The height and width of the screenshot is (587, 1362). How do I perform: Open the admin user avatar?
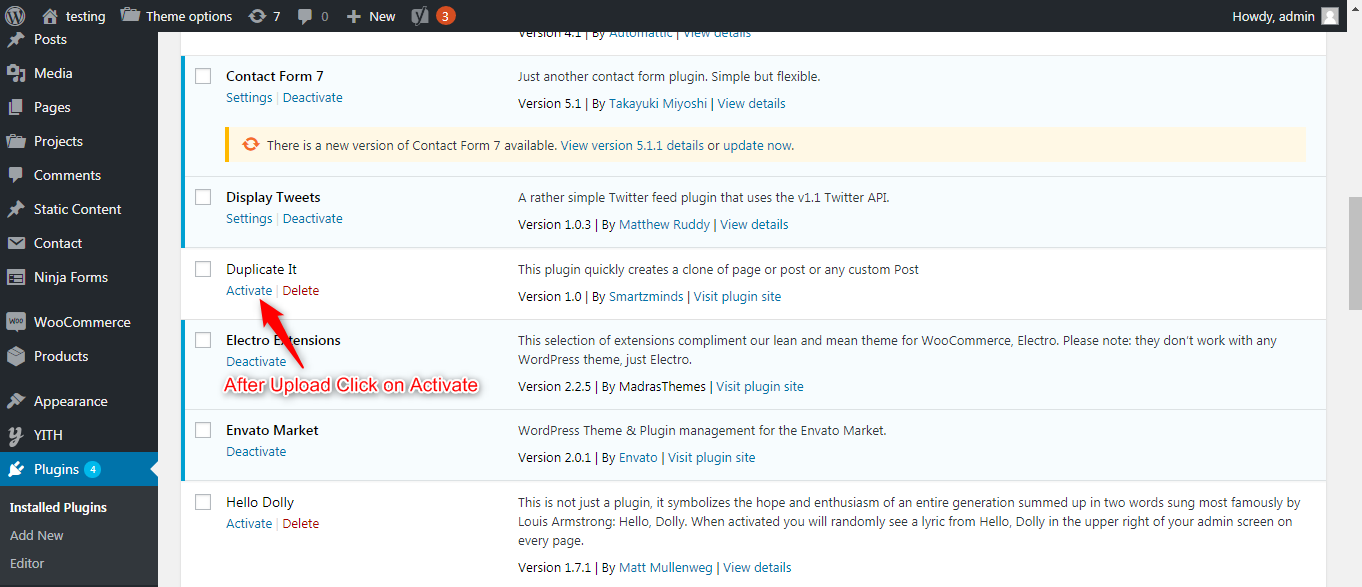[x=1329, y=16]
